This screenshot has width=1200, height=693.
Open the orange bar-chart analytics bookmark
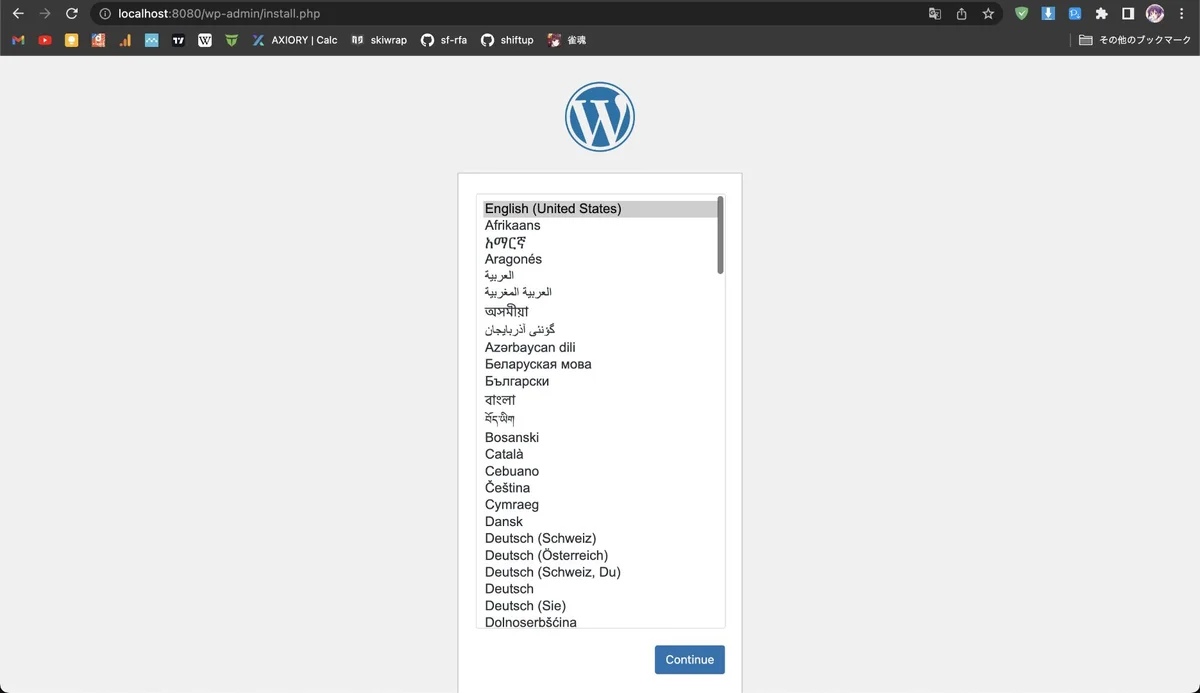(x=125, y=40)
